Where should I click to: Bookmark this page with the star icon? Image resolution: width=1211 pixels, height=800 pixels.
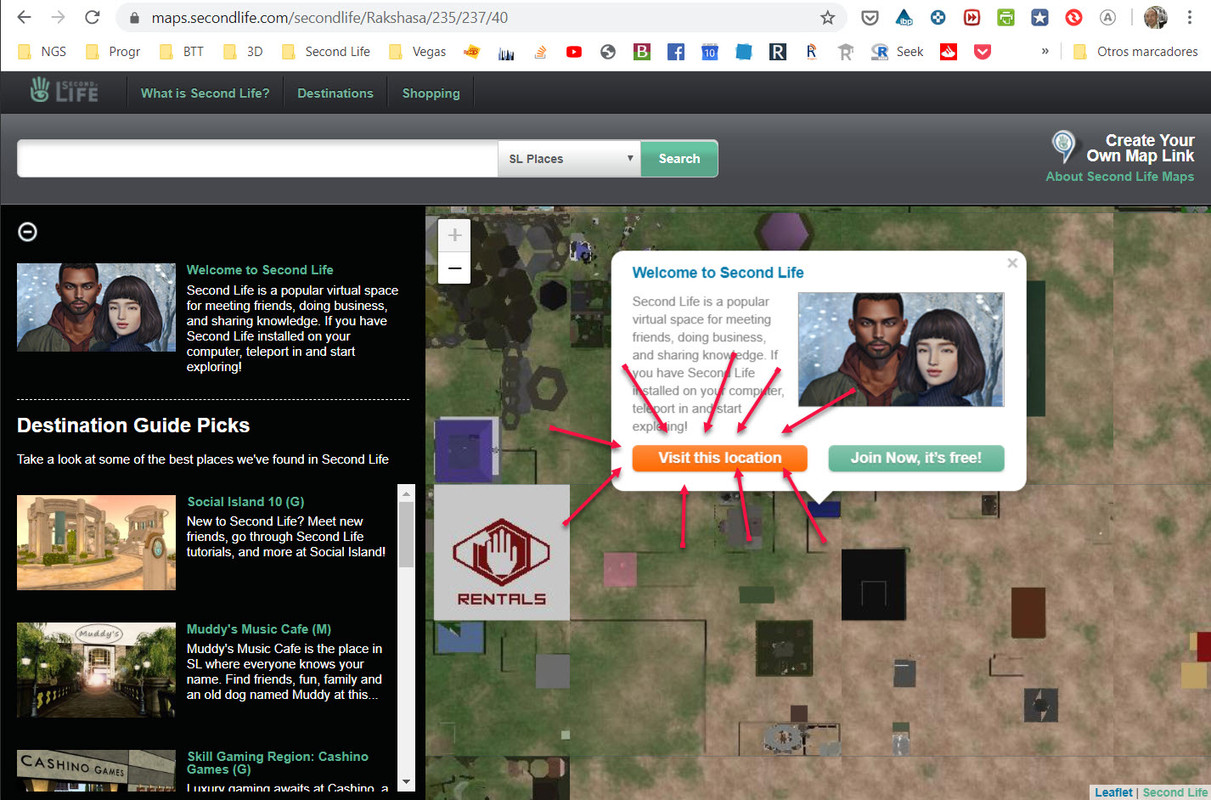pos(827,18)
